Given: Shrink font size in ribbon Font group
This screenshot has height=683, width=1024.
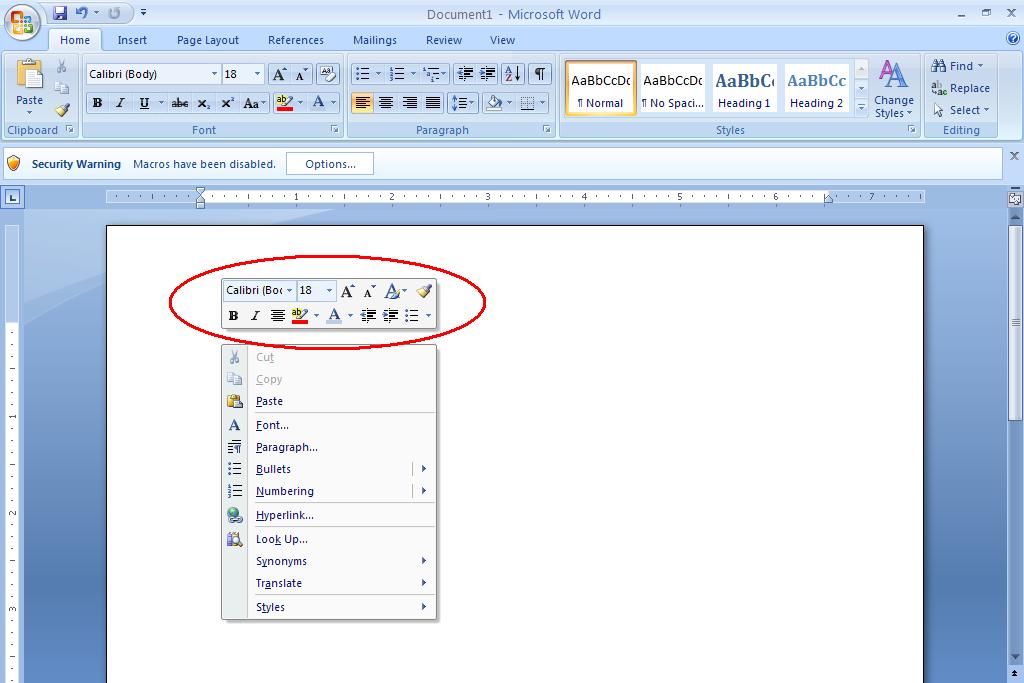Looking at the screenshot, I should [301, 74].
